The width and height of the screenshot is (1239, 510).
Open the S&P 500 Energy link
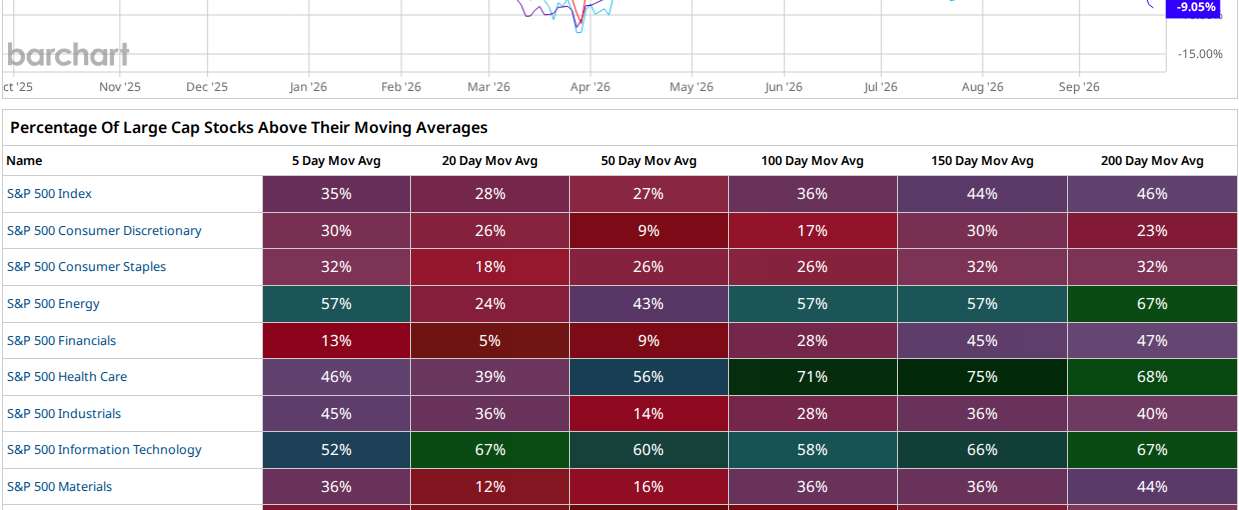53,304
